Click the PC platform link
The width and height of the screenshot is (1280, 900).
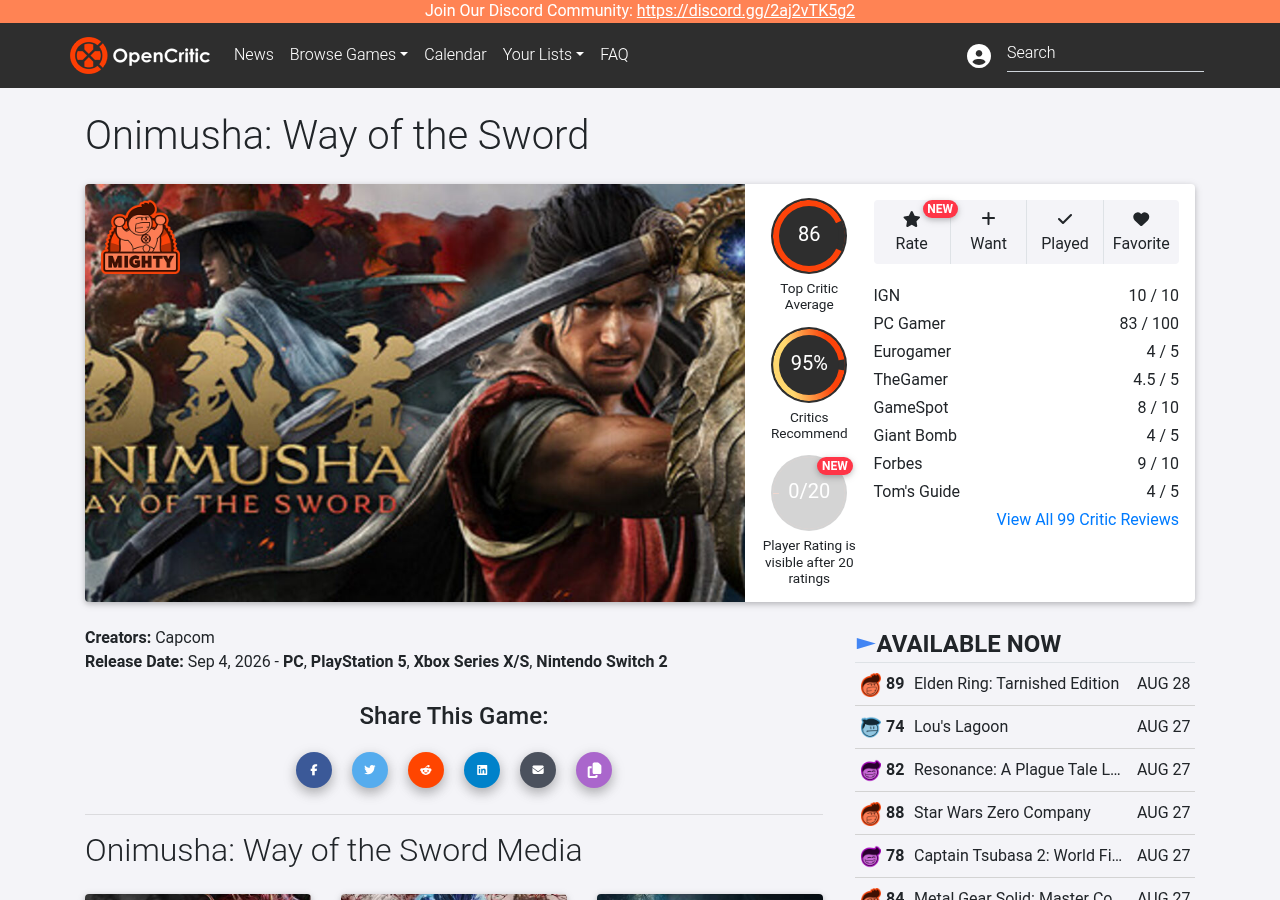[293, 662]
